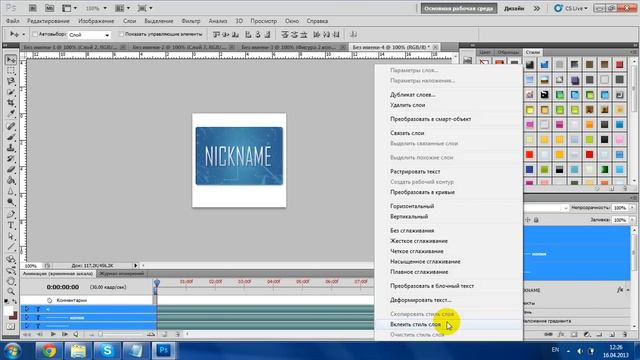Viewport: 640px width, 360px height.
Task: Click the foreground color swatch
Action: tap(9, 311)
